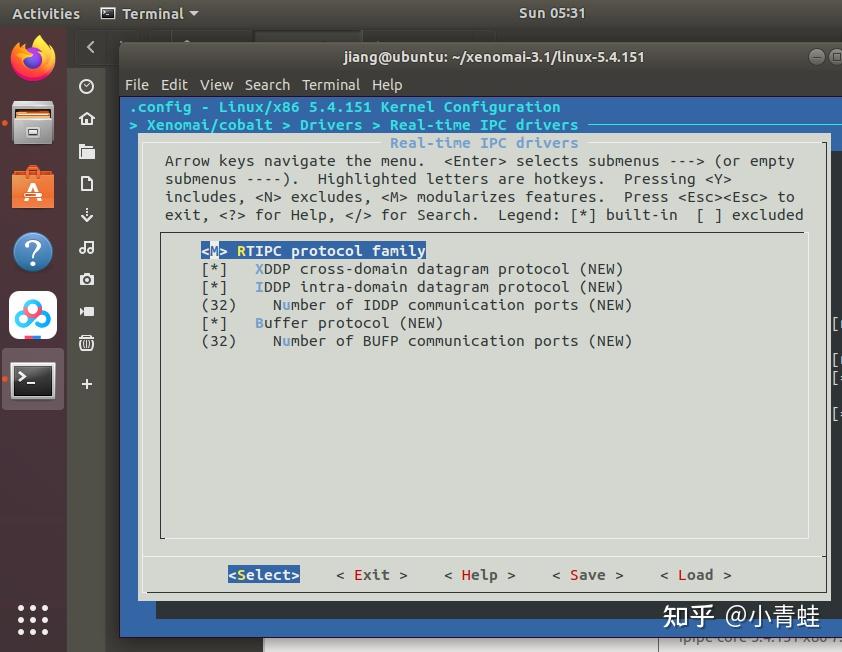Open Music in file manager sidebar

86,248
